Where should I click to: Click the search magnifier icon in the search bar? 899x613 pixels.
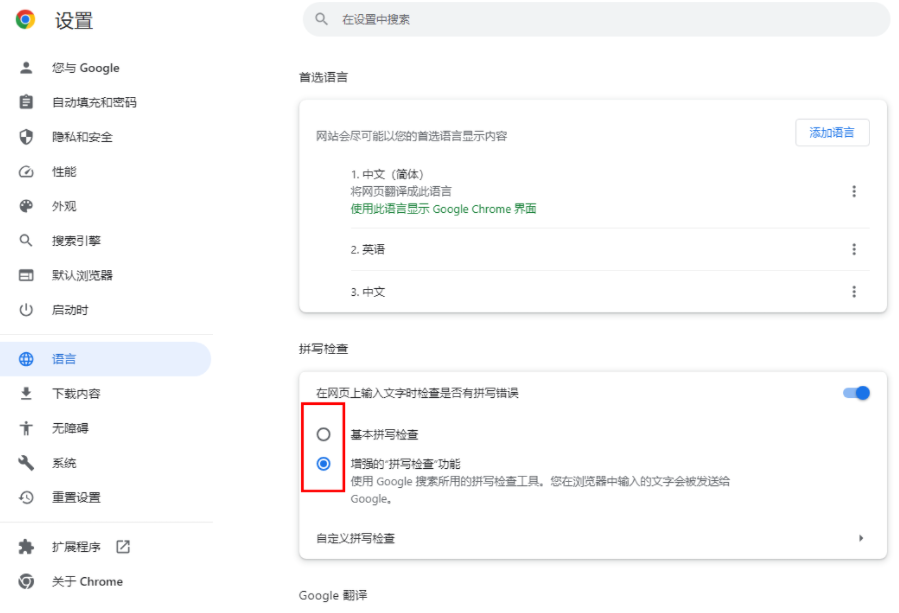[322, 19]
